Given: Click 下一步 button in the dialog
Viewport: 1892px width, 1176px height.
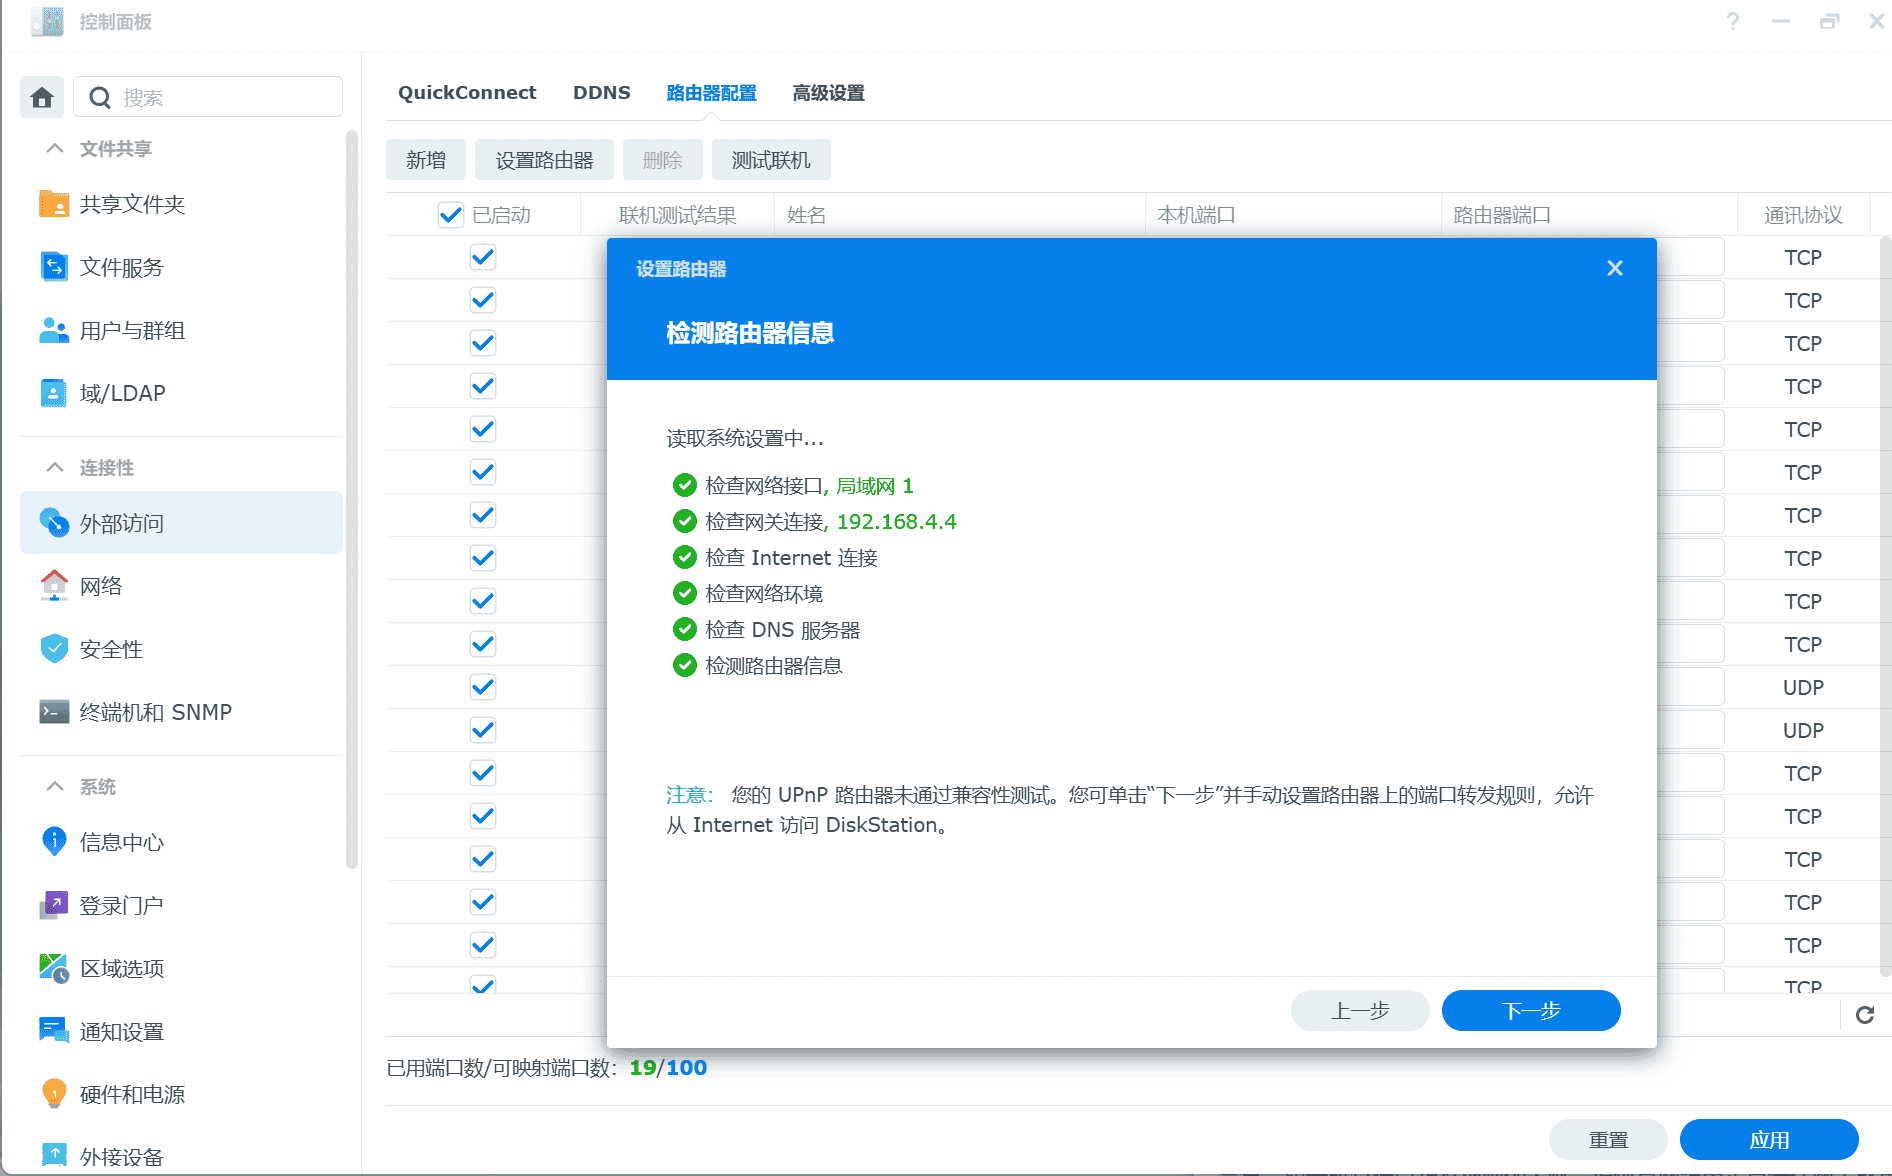Looking at the screenshot, I should click(x=1530, y=1010).
